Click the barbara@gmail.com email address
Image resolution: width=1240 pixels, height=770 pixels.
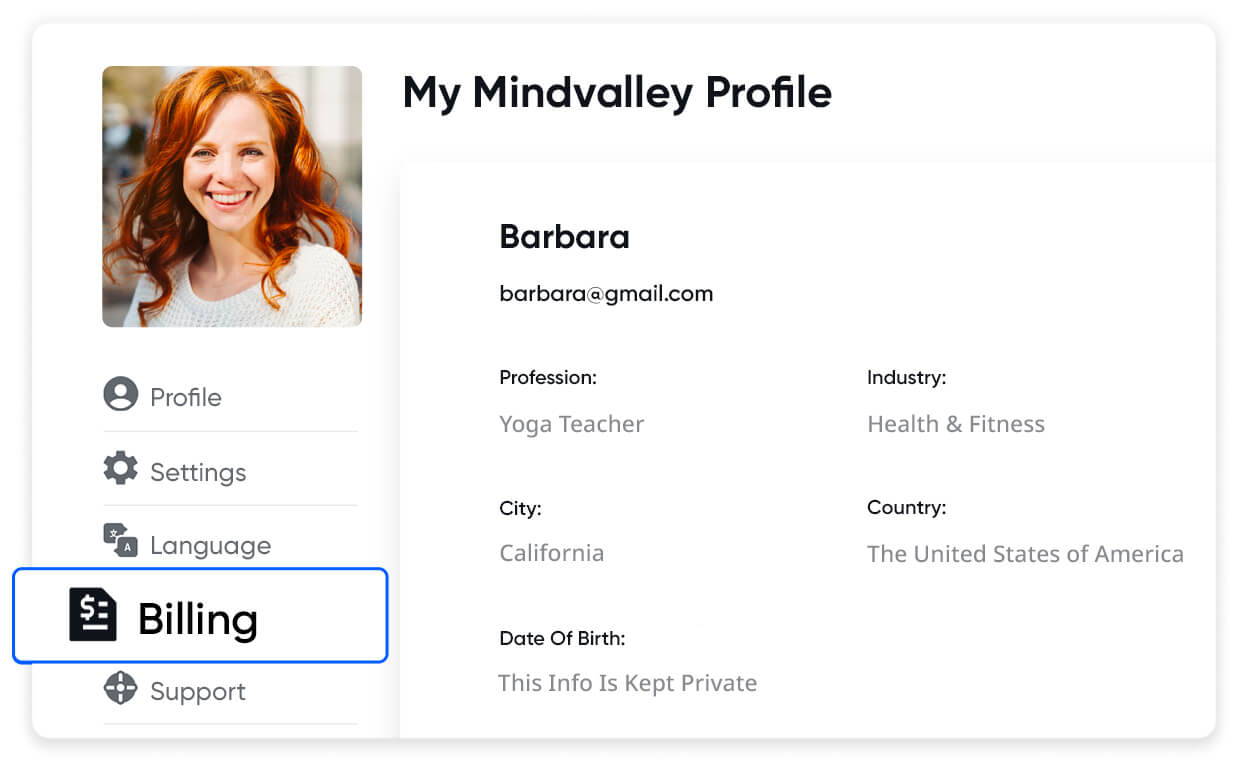pyautogui.click(x=606, y=294)
